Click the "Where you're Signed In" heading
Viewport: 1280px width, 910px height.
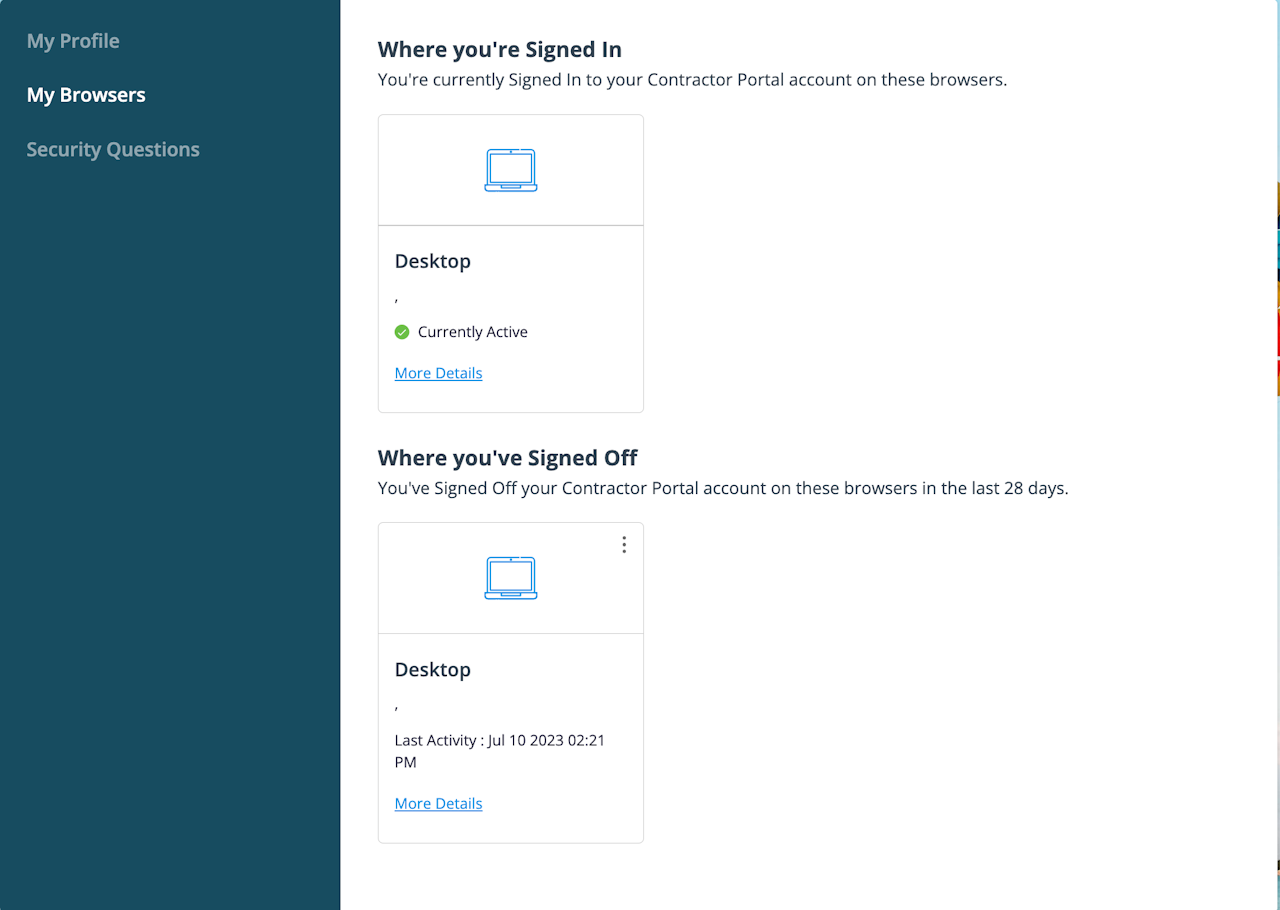(x=500, y=49)
